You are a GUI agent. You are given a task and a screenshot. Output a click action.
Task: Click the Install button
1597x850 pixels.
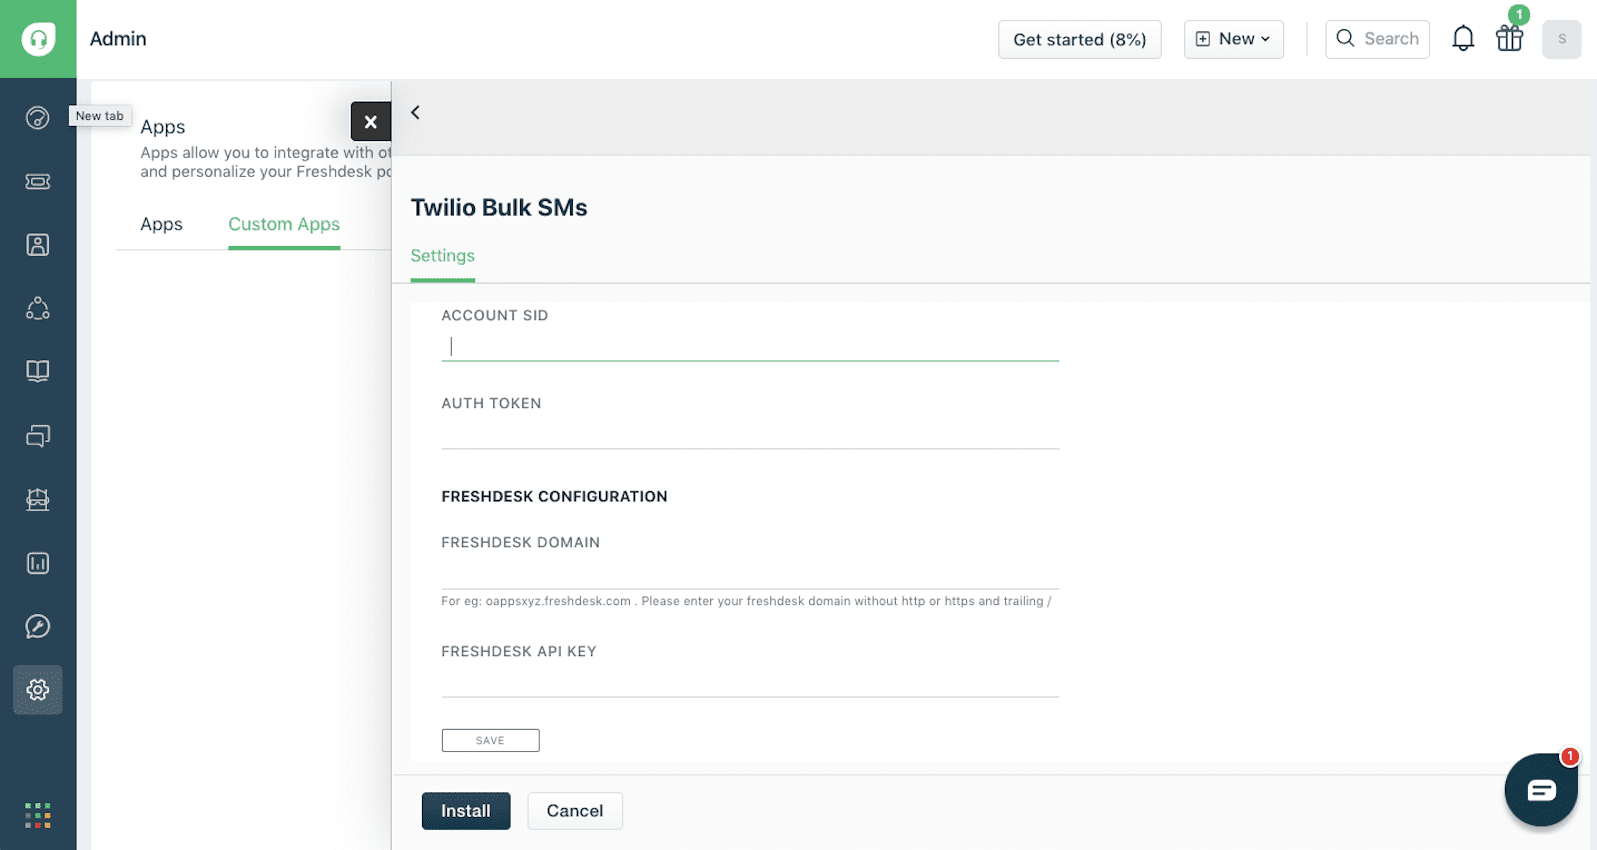(466, 811)
